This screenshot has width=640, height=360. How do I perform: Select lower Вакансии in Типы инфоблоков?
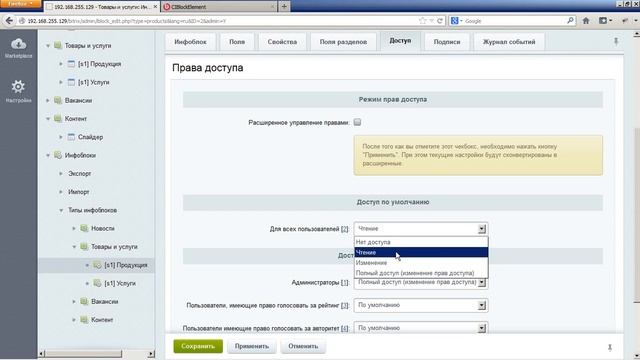click(x=104, y=302)
